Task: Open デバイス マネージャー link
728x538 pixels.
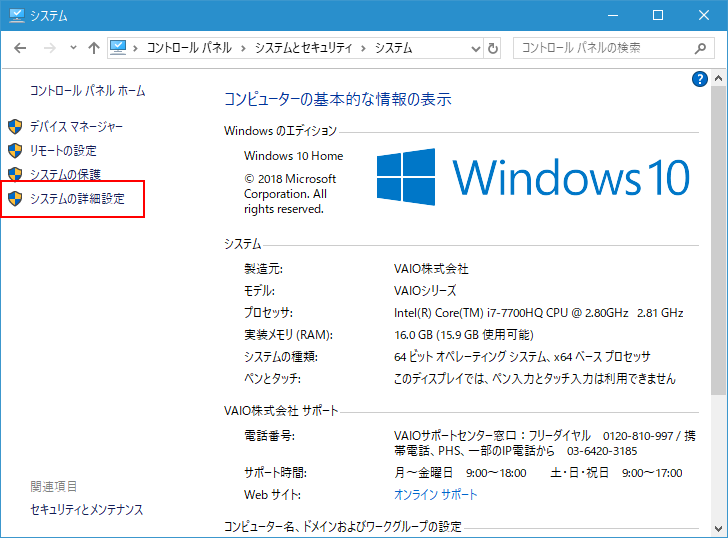Action: click(x=77, y=126)
